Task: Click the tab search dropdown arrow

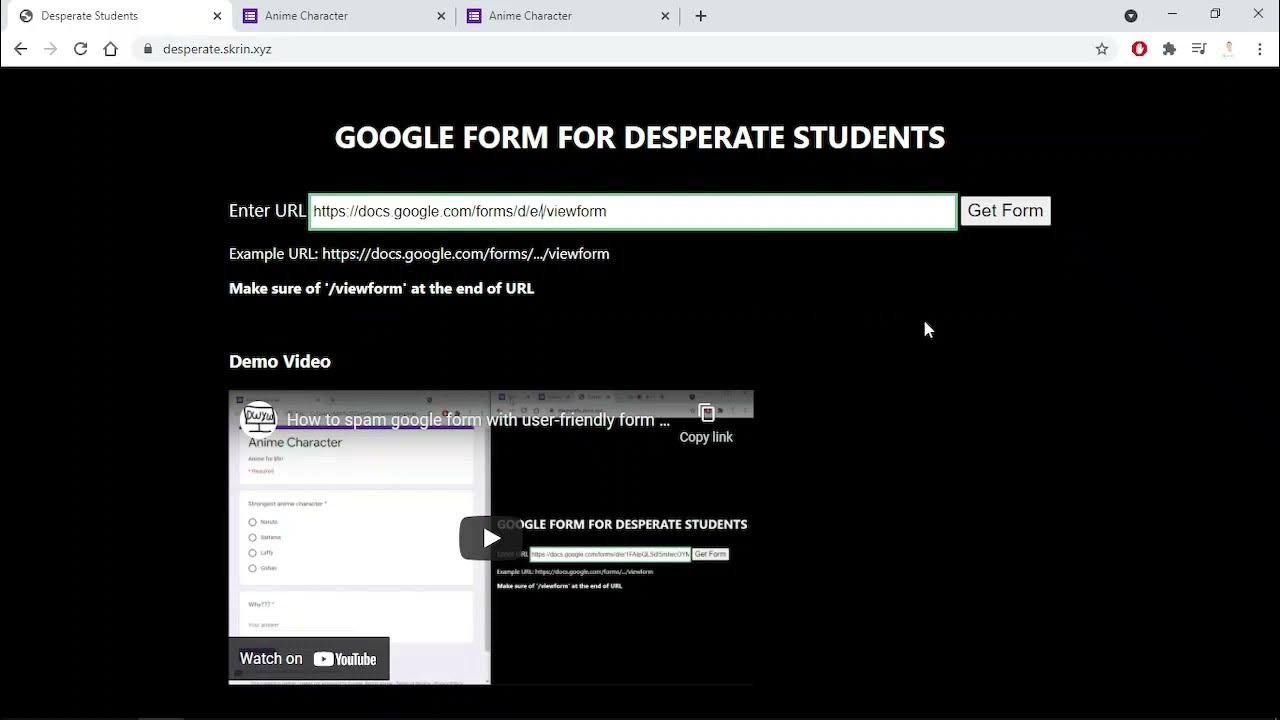Action: coord(1131,16)
